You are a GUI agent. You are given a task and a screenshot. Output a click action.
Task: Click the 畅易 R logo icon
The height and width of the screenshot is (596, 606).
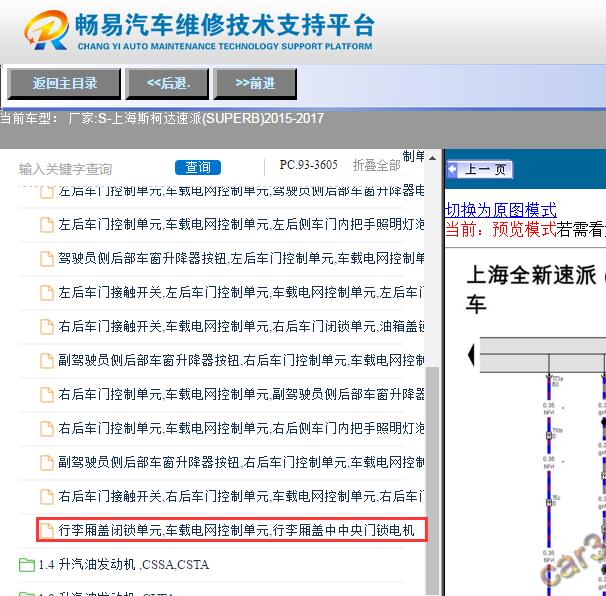(46, 30)
